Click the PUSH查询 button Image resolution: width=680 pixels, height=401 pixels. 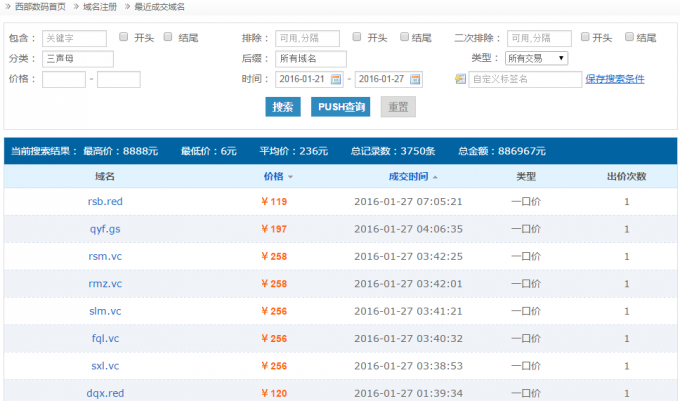click(340, 106)
